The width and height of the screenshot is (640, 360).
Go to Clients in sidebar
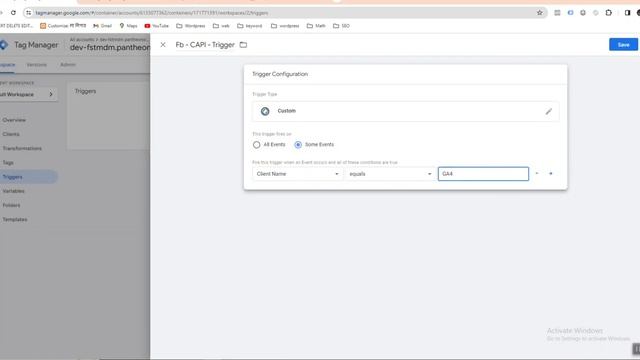tap(11, 134)
